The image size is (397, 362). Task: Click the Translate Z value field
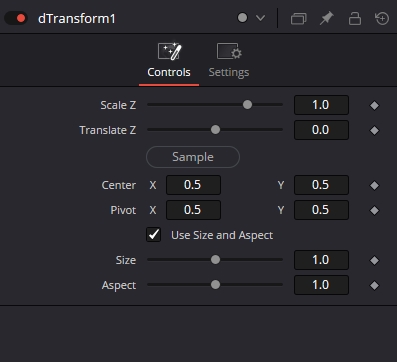321,130
